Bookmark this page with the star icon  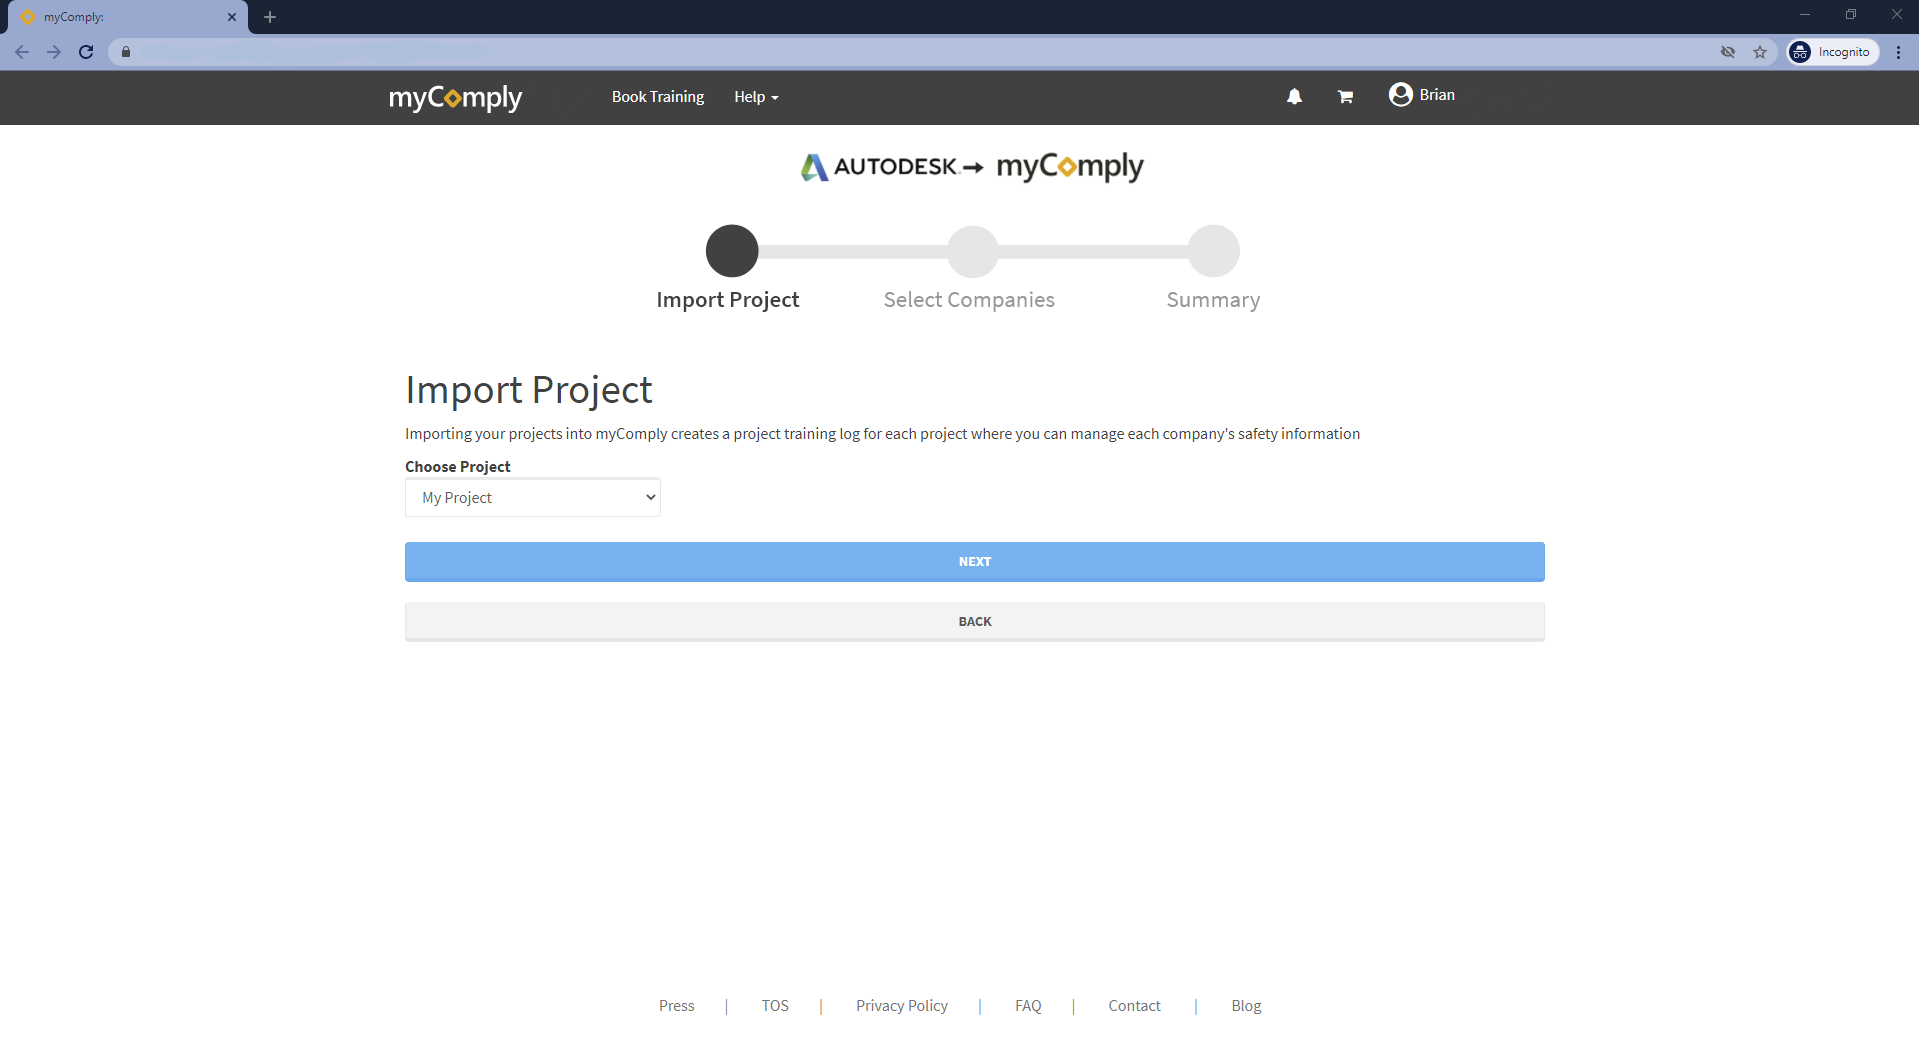coord(1760,52)
